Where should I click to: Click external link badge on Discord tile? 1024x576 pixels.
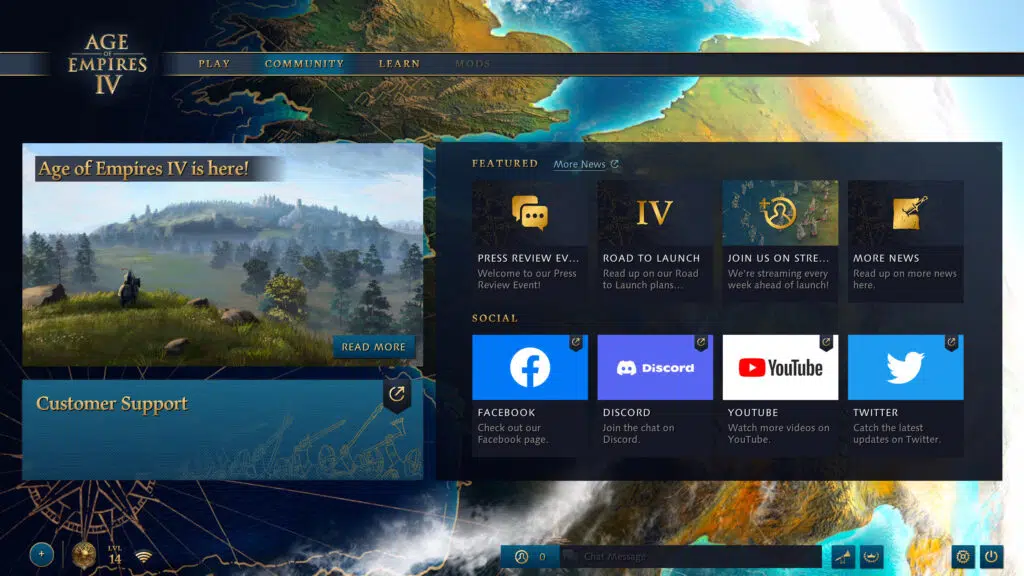[x=701, y=342]
